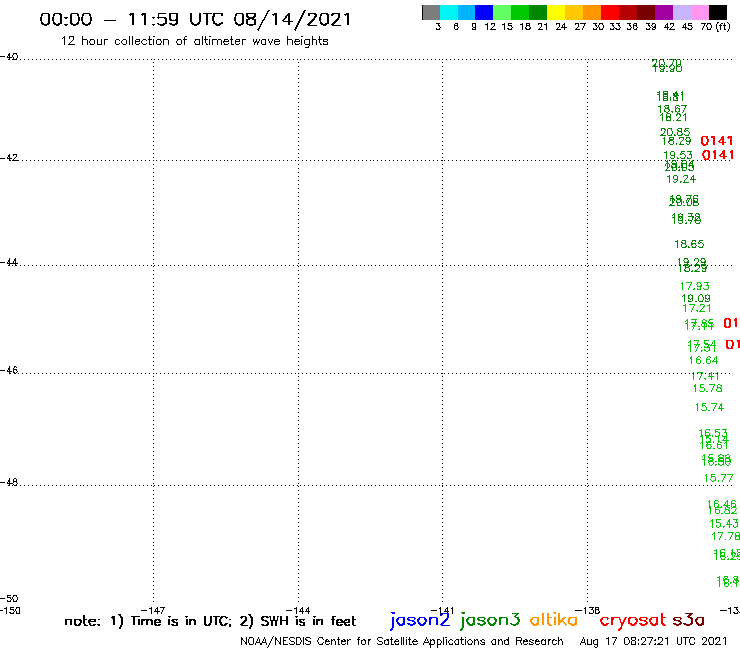Click the wave height value 18.21
The height and width of the screenshot is (650, 740).
coord(673,118)
